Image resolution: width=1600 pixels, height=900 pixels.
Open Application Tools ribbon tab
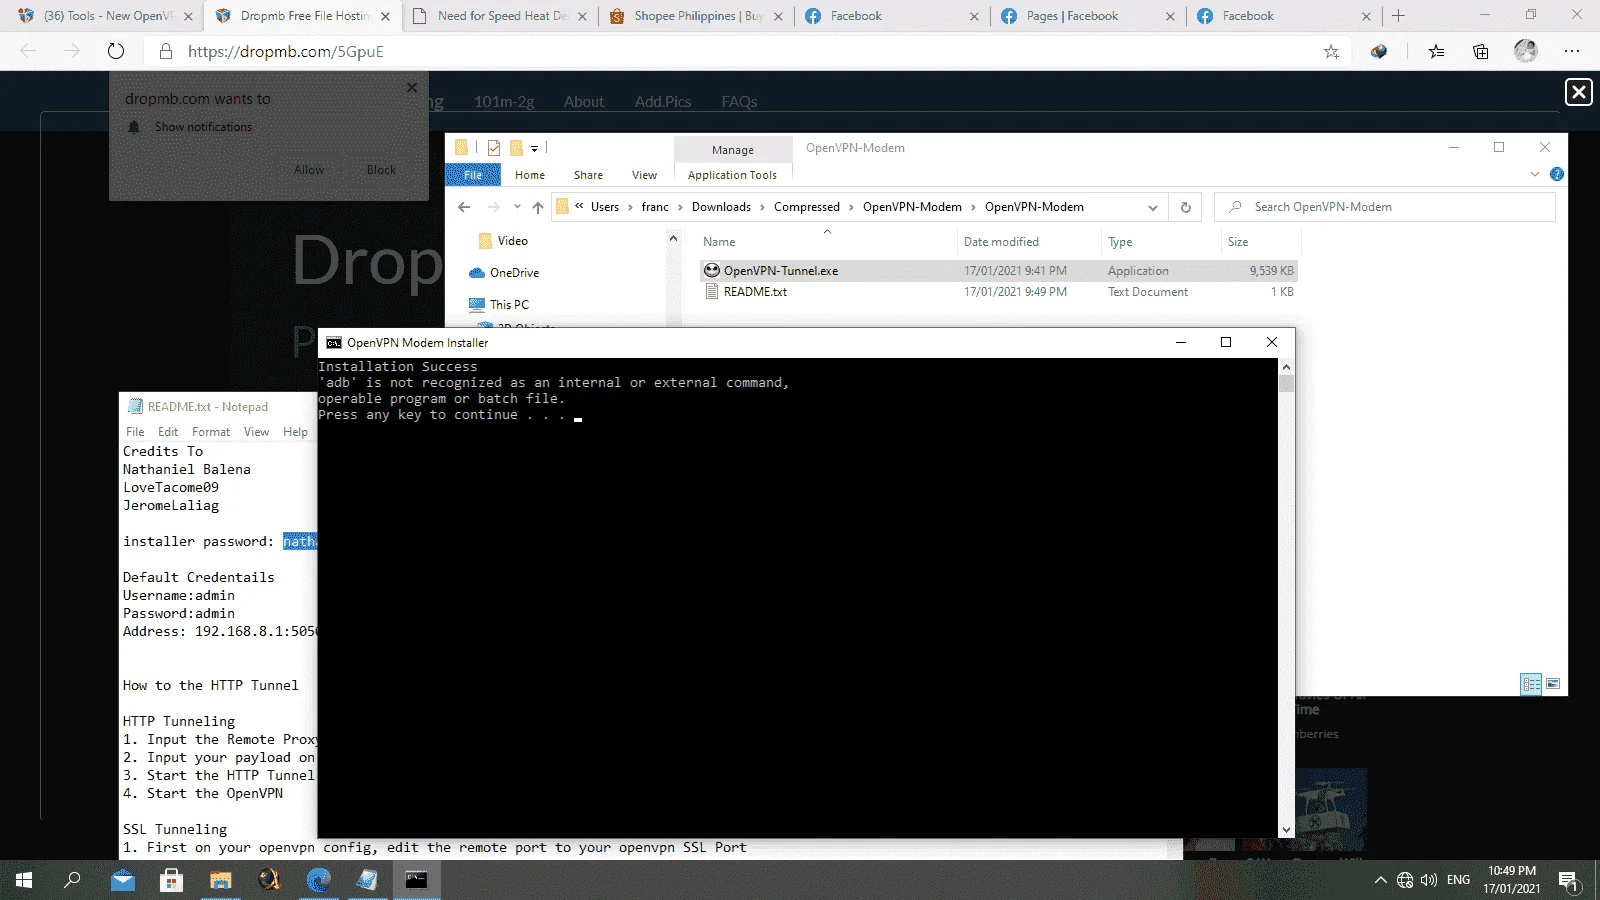point(732,175)
